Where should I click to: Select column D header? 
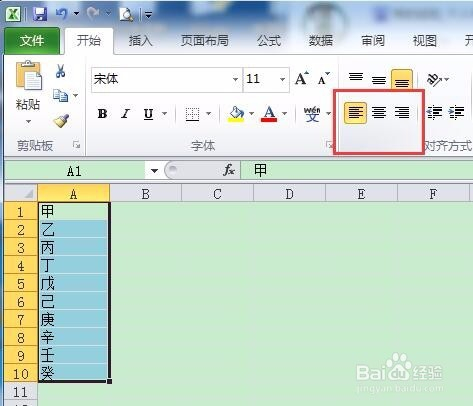(x=289, y=193)
